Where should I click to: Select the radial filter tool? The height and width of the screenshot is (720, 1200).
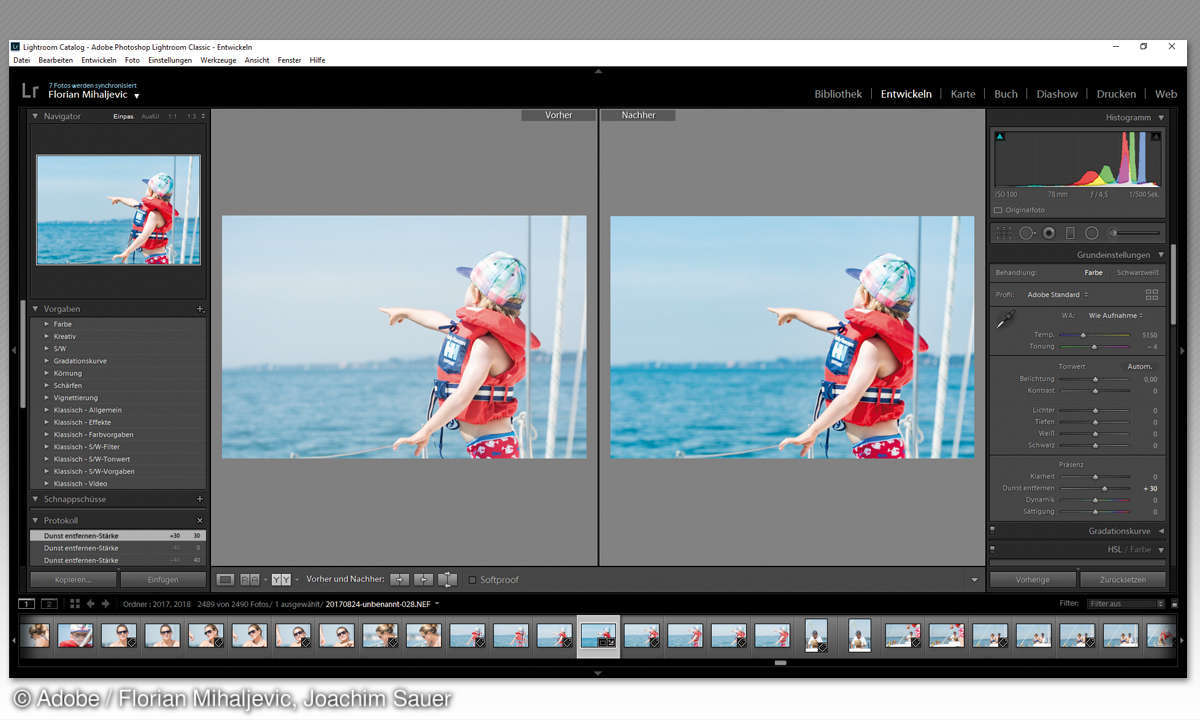1092,233
